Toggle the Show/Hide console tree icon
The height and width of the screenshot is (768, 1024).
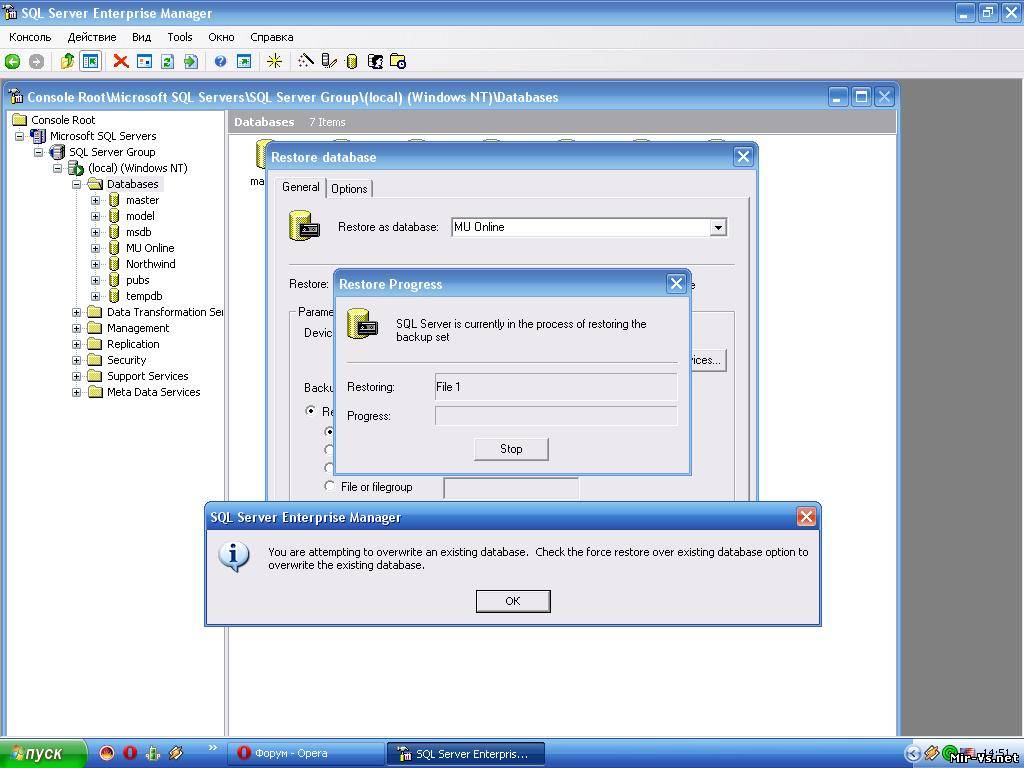[90, 62]
